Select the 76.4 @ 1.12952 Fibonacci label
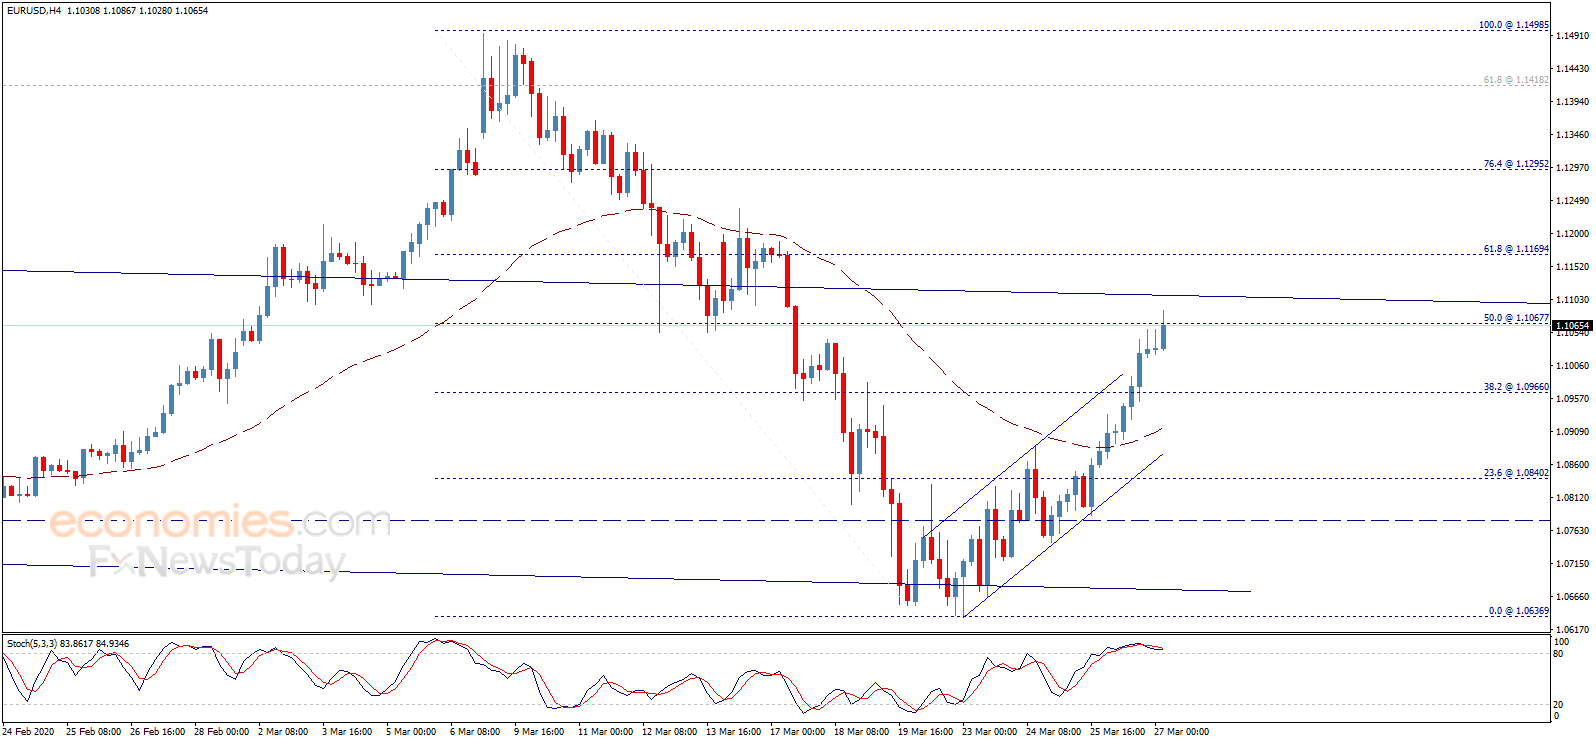This screenshot has height=743, width=1596. tap(1516, 164)
